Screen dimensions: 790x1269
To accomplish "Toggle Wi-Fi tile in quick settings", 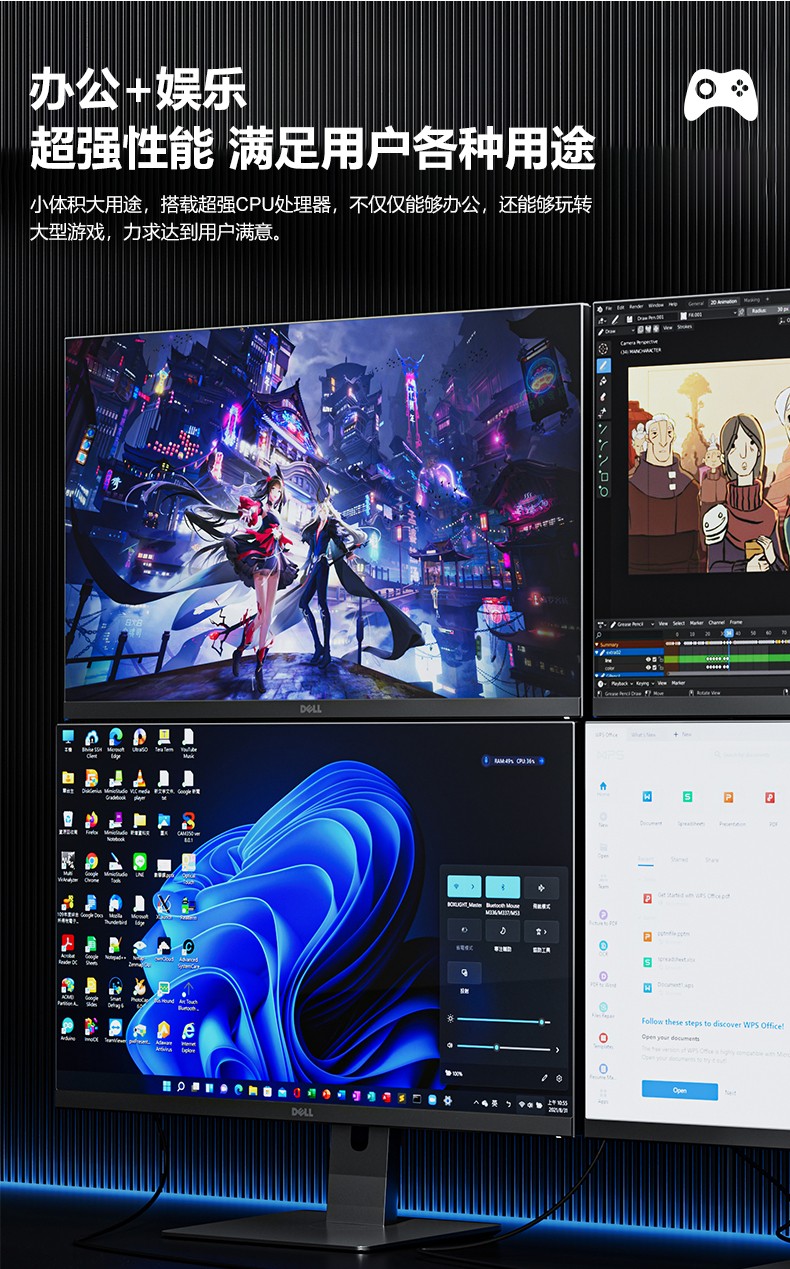I will [464, 887].
